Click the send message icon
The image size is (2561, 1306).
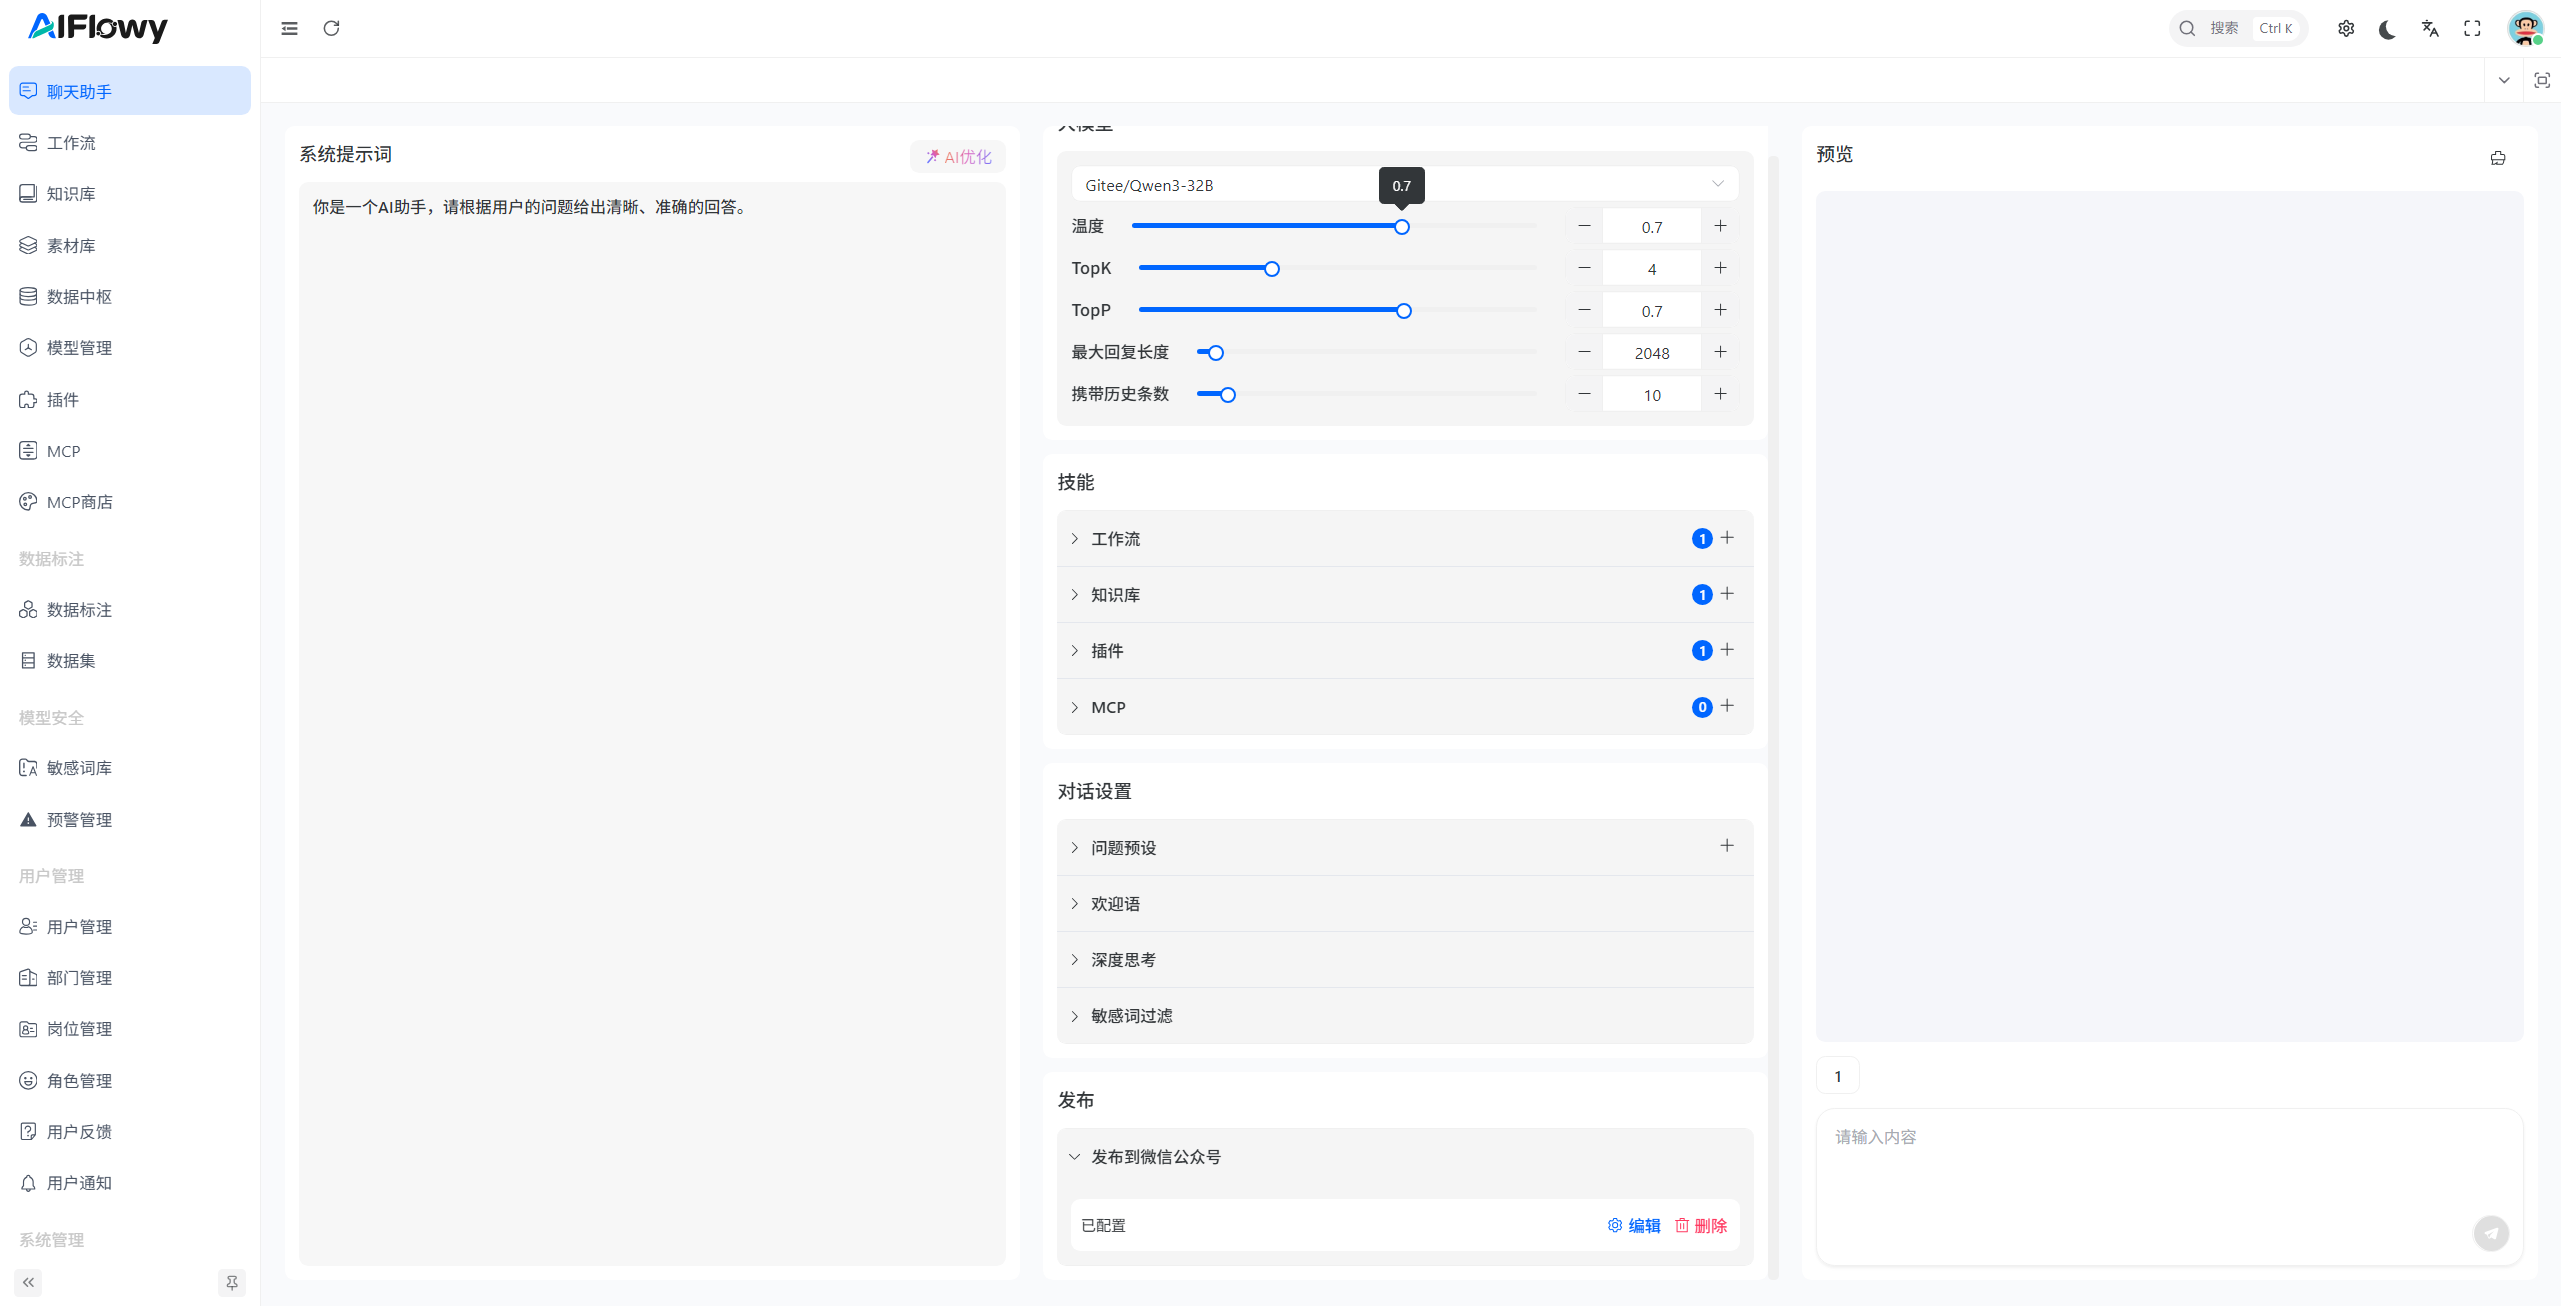2491,1233
